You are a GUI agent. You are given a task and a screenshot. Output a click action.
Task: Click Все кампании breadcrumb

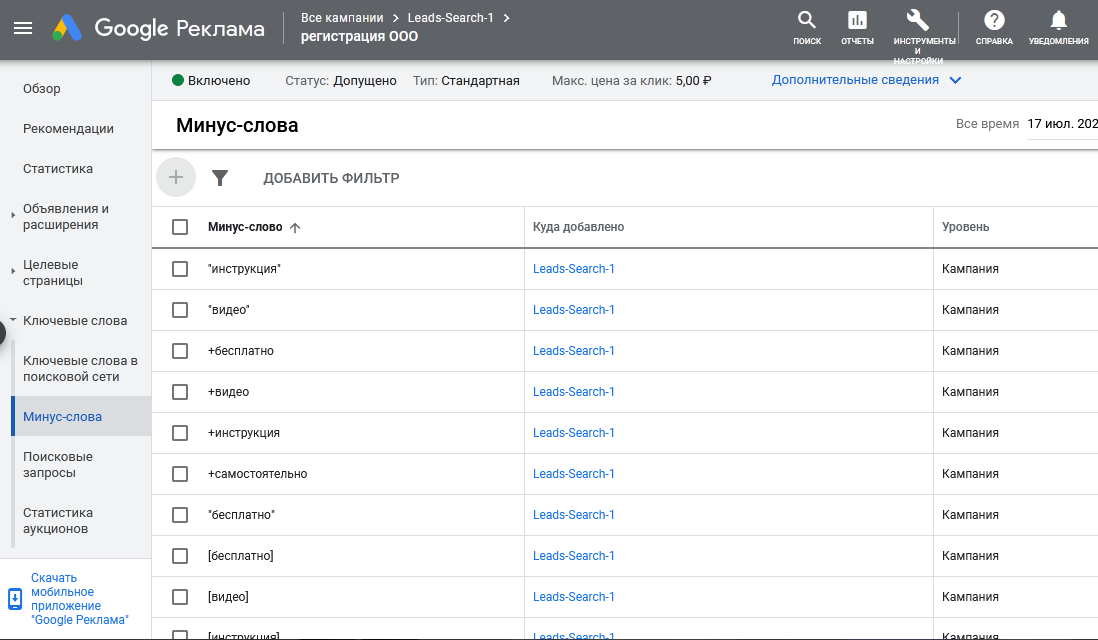(342, 18)
